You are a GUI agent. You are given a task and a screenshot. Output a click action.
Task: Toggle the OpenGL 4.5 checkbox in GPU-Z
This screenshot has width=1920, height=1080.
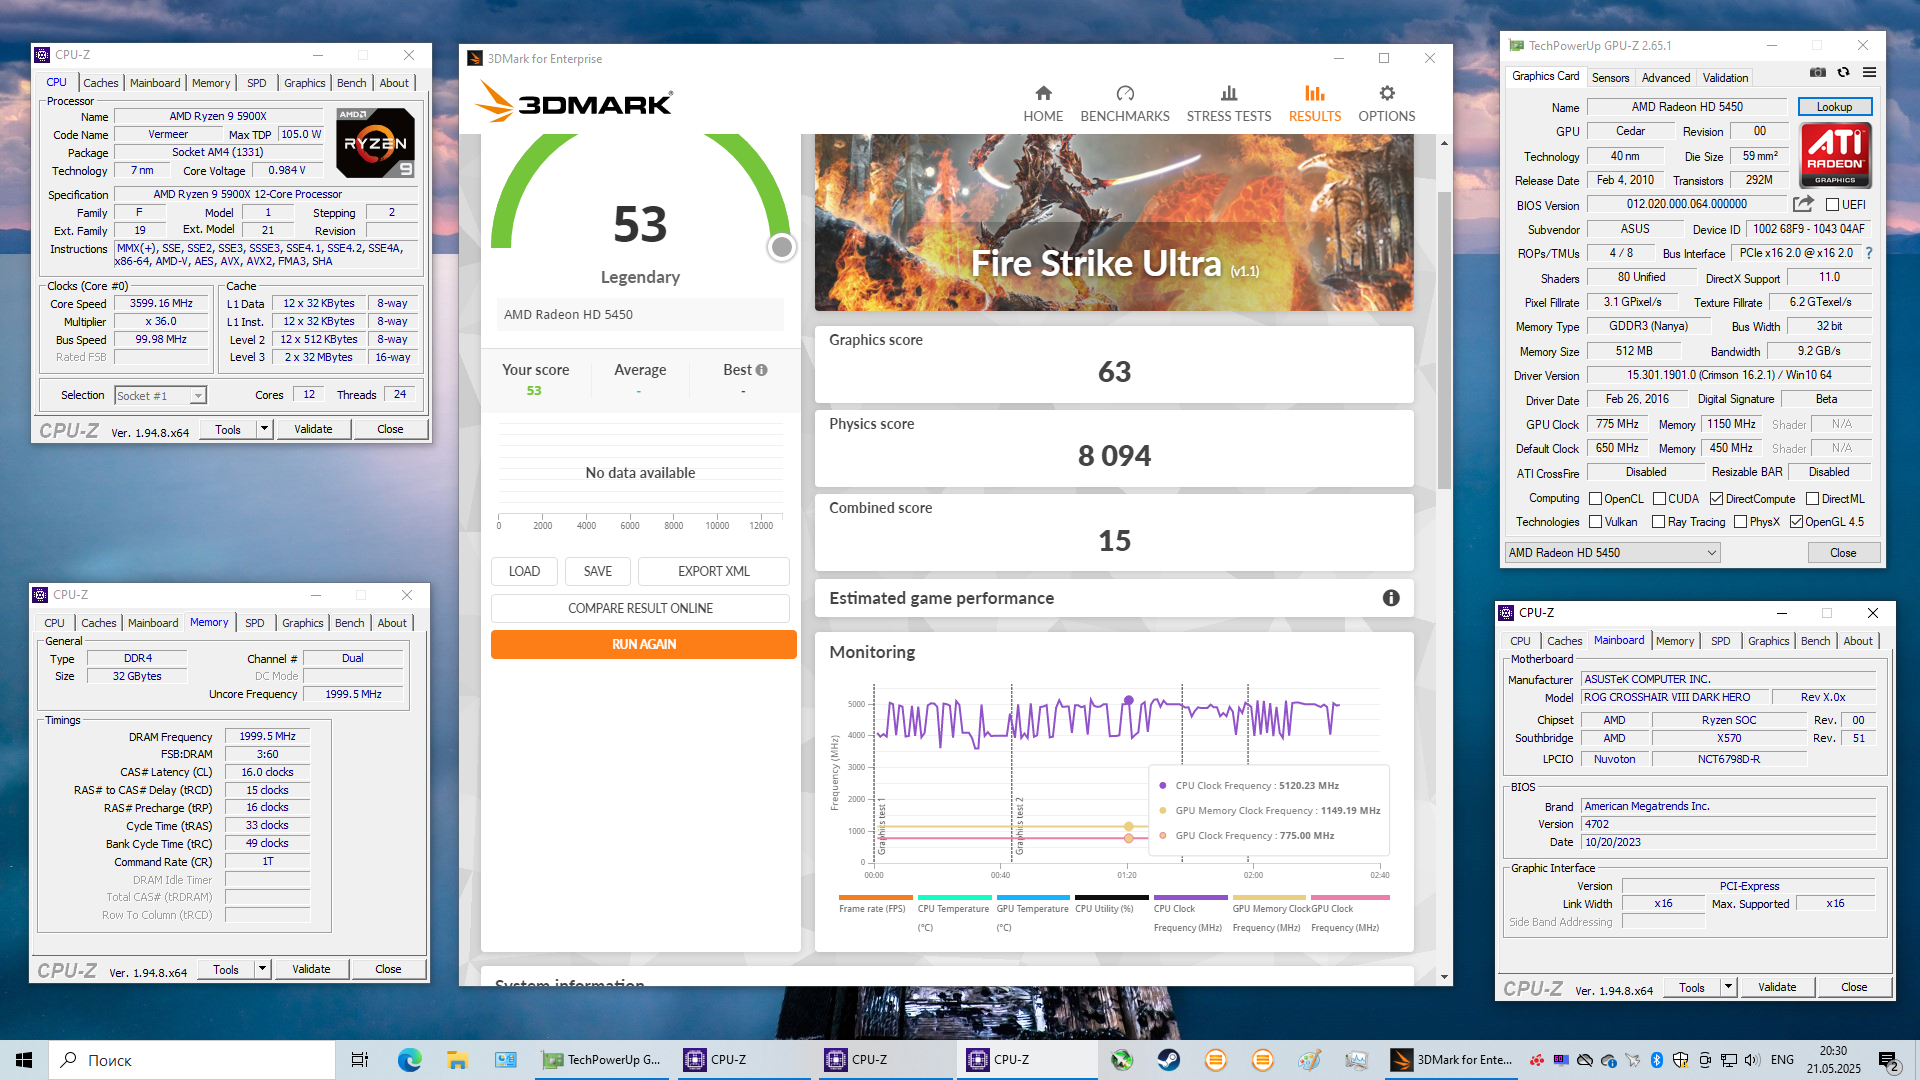tap(1796, 522)
